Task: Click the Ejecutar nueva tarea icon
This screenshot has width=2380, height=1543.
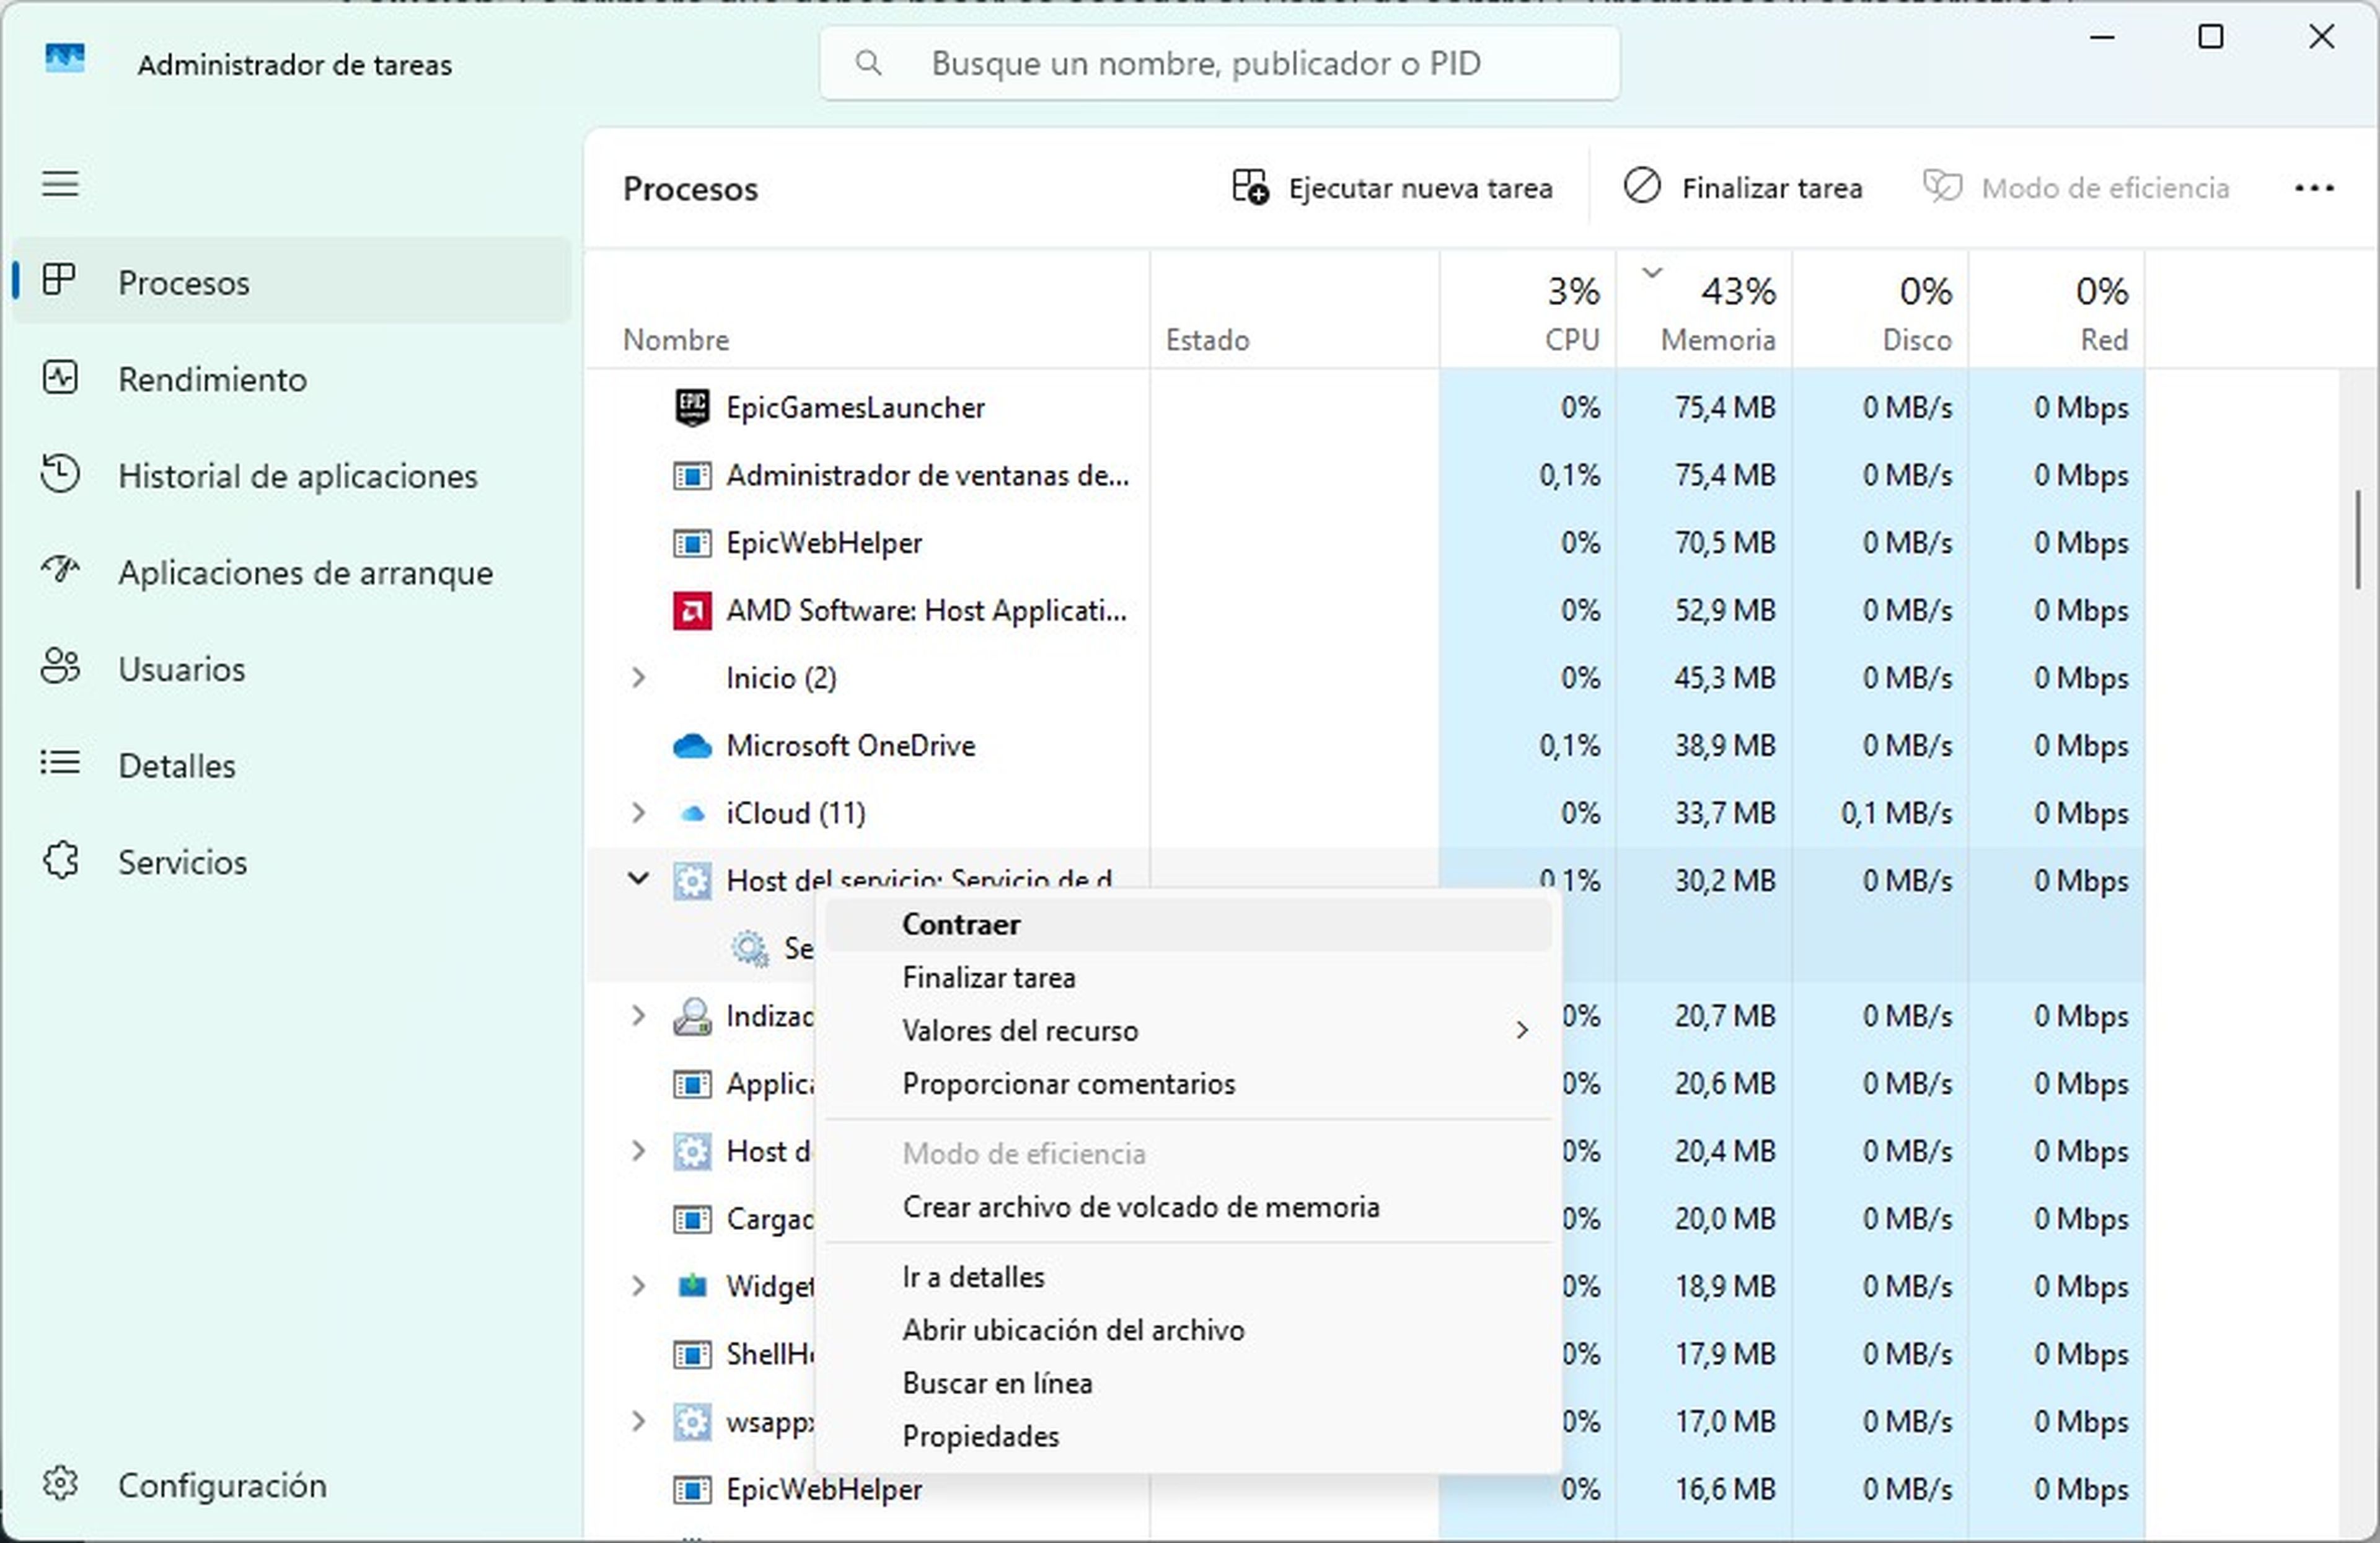Action: tap(1250, 187)
